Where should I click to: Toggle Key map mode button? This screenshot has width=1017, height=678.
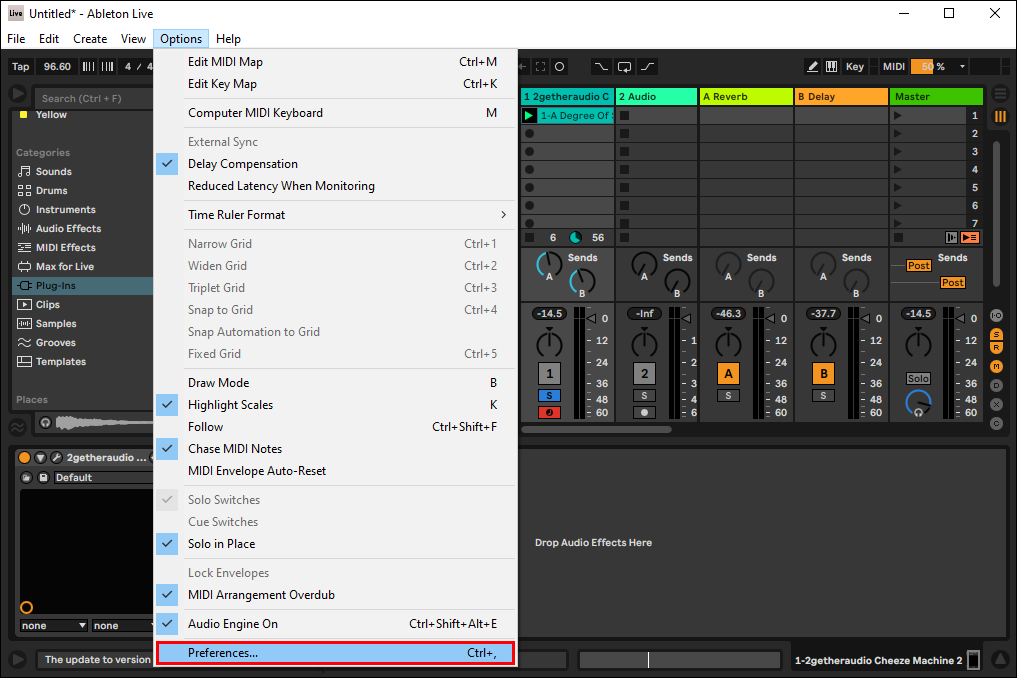point(854,66)
